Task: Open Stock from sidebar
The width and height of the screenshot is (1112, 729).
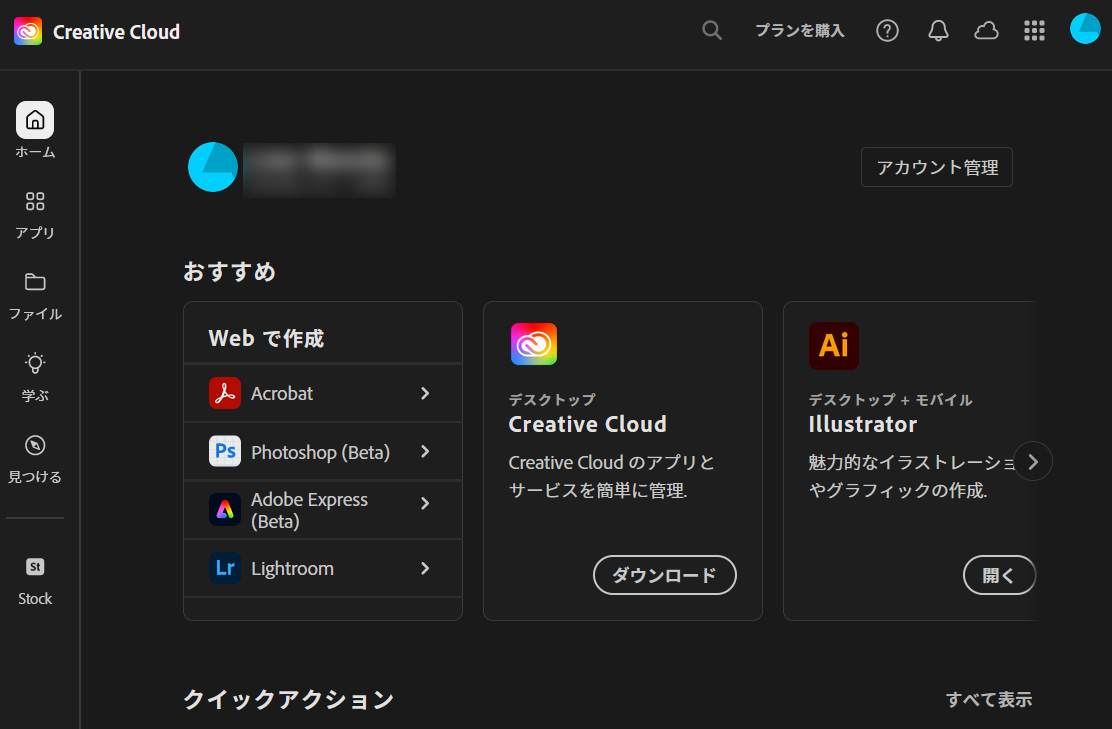Action: pos(35,581)
